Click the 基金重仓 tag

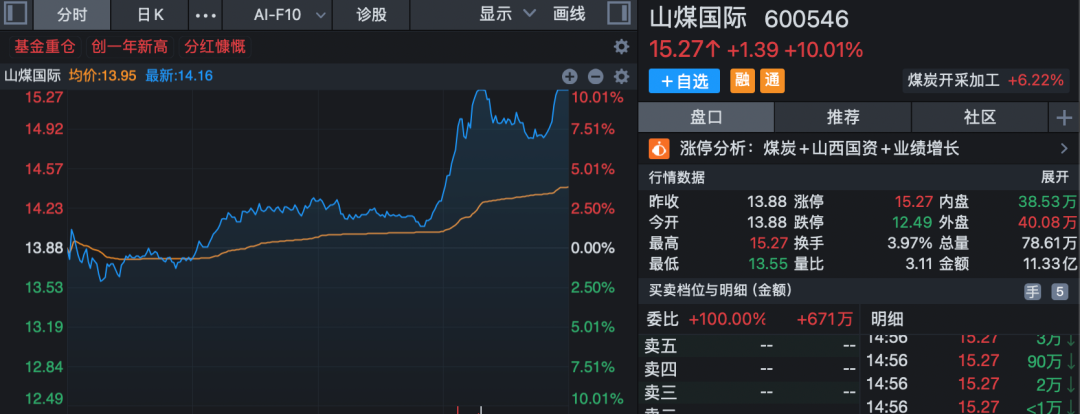click(44, 47)
